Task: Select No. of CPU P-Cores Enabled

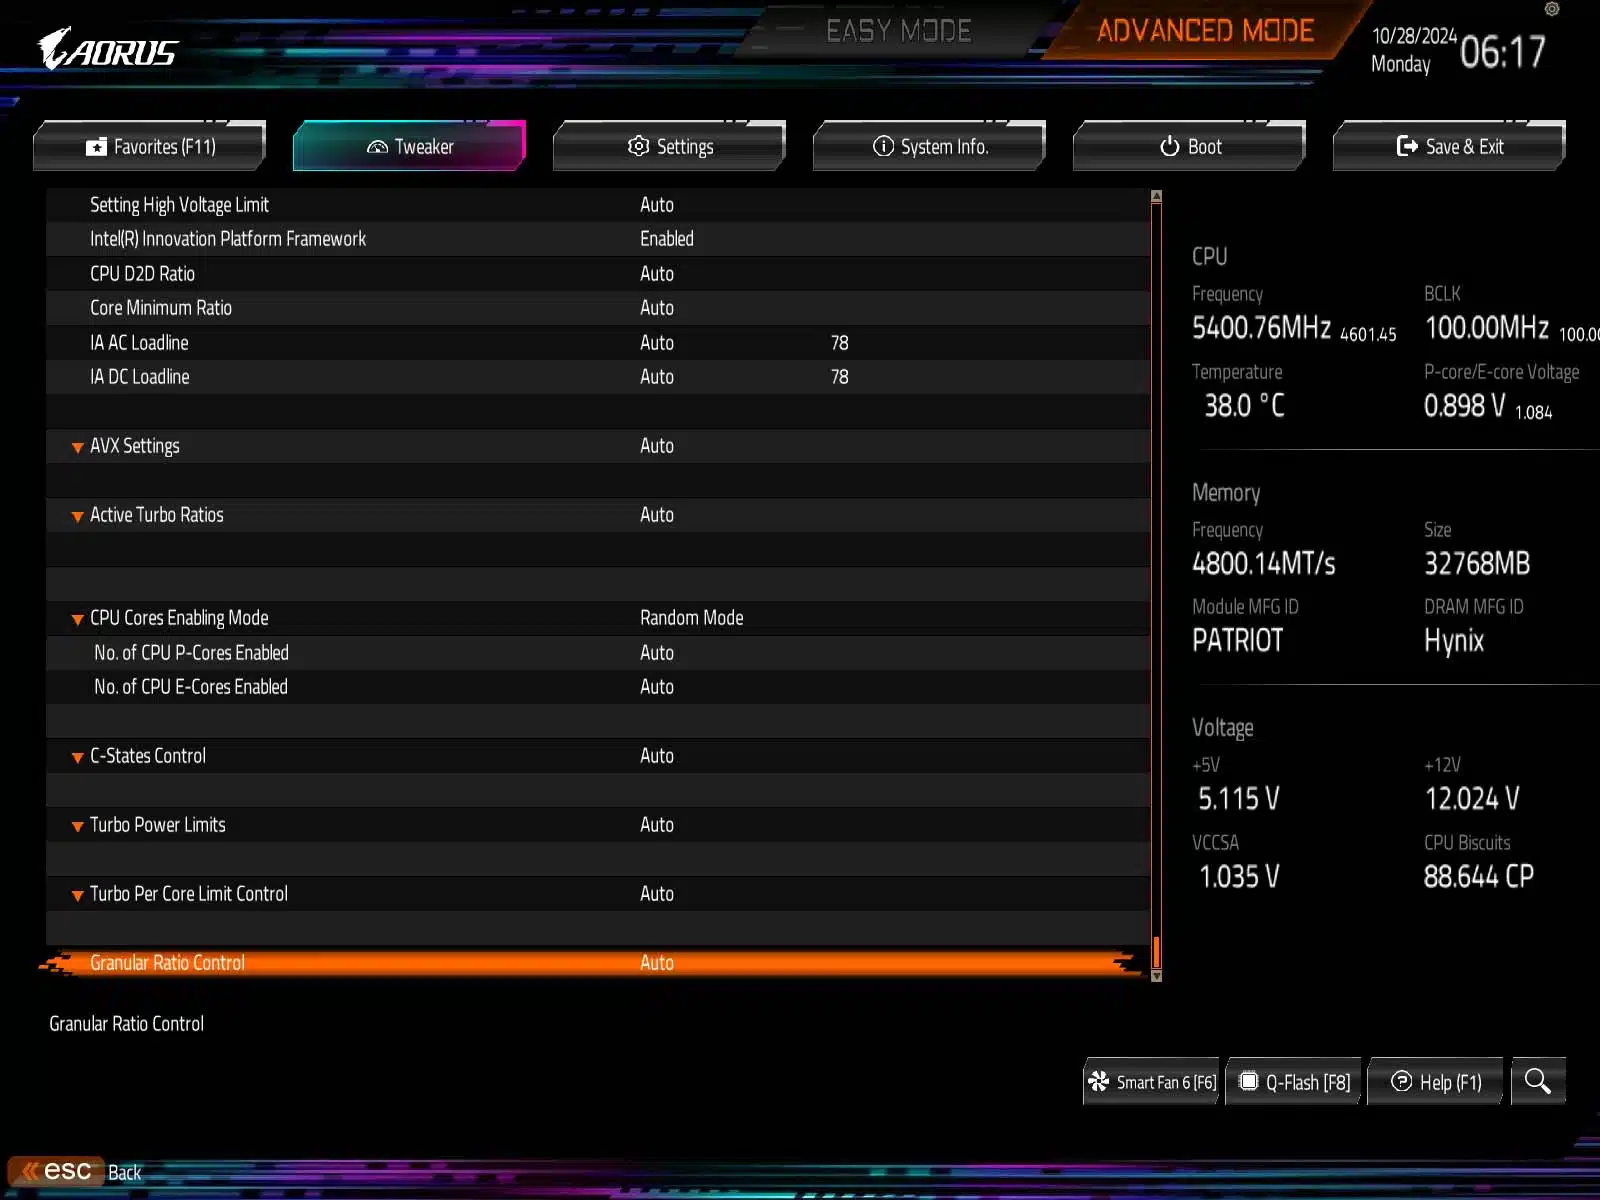Action: point(598,653)
